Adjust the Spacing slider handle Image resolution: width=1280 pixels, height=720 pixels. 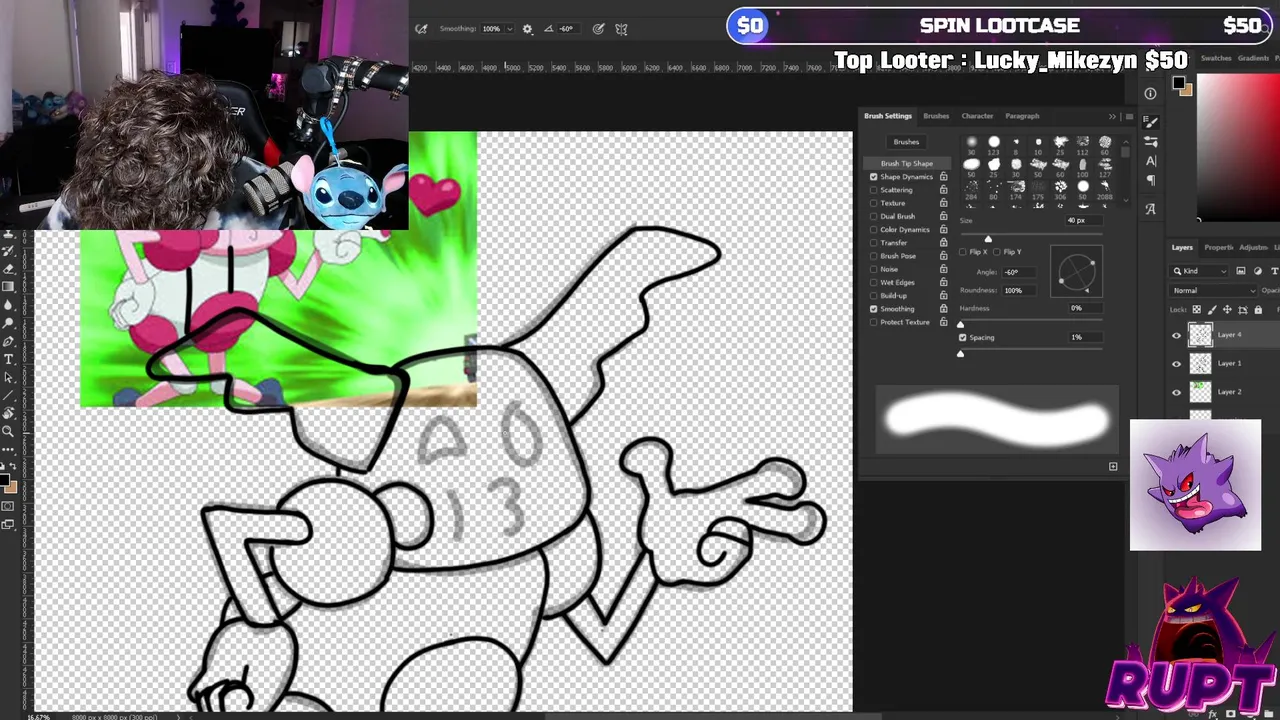[960, 353]
